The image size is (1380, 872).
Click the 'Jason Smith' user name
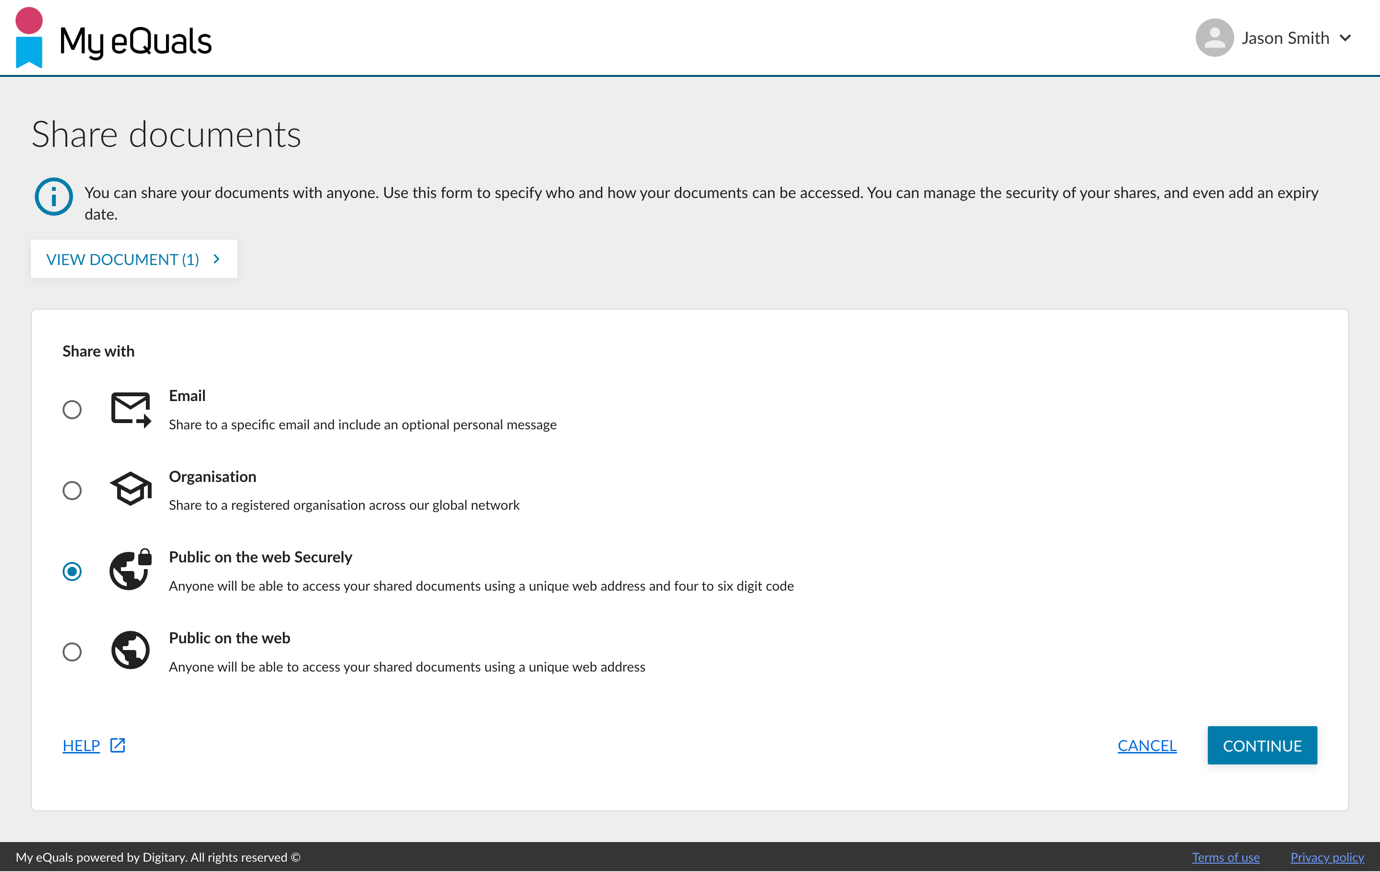1285,38
